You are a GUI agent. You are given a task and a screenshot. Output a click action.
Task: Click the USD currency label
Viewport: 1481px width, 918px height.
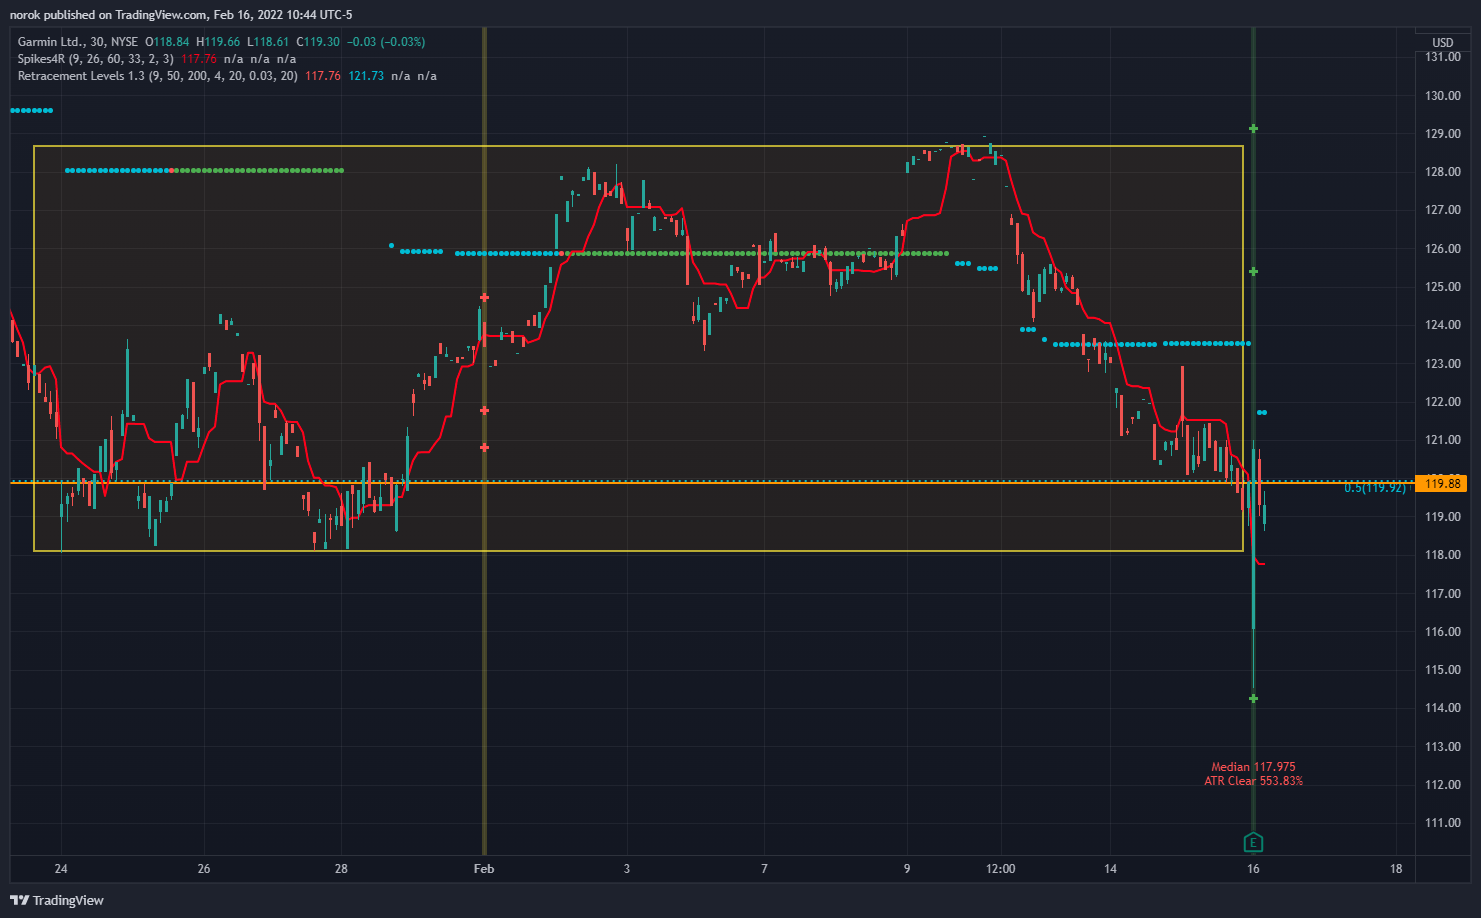(1443, 42)
